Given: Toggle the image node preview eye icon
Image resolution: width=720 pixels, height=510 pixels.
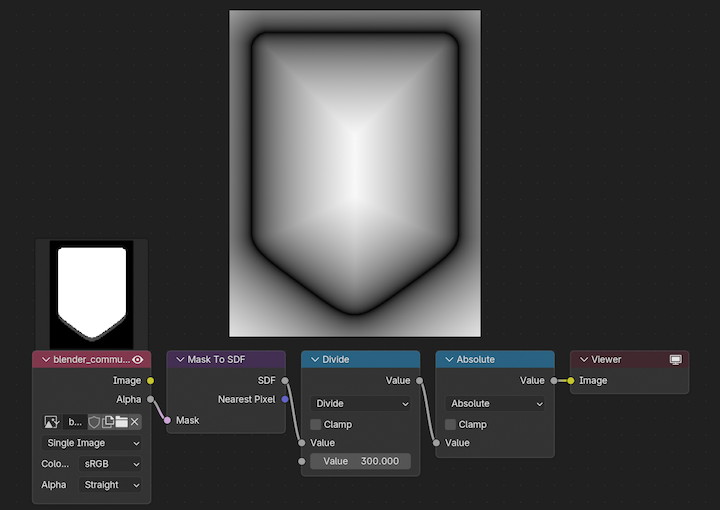Looking at the screenshot, I should (138, 359).
